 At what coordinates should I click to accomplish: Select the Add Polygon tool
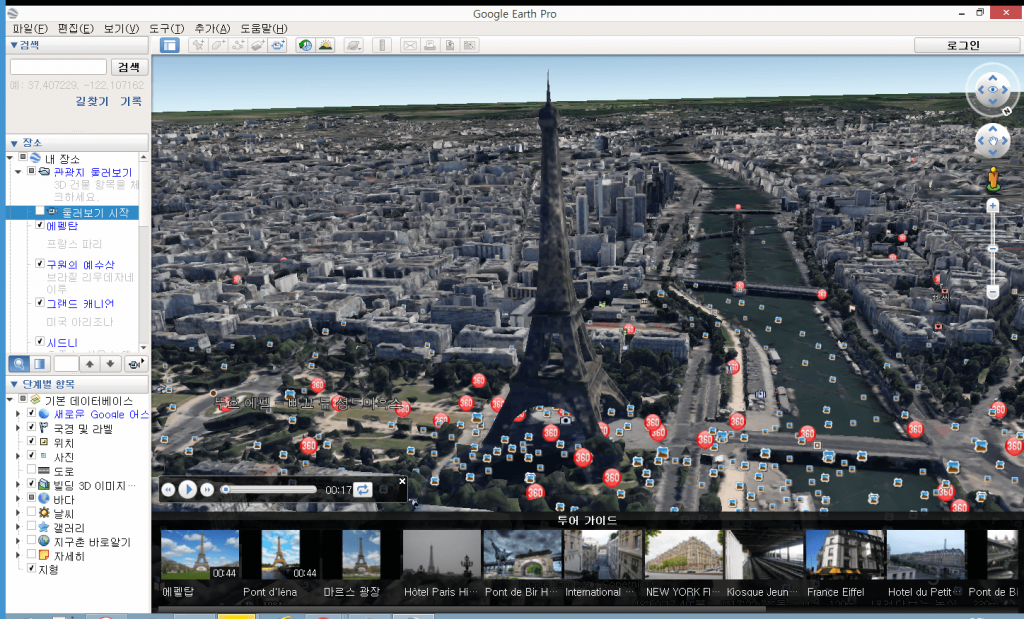click(218, 45)
